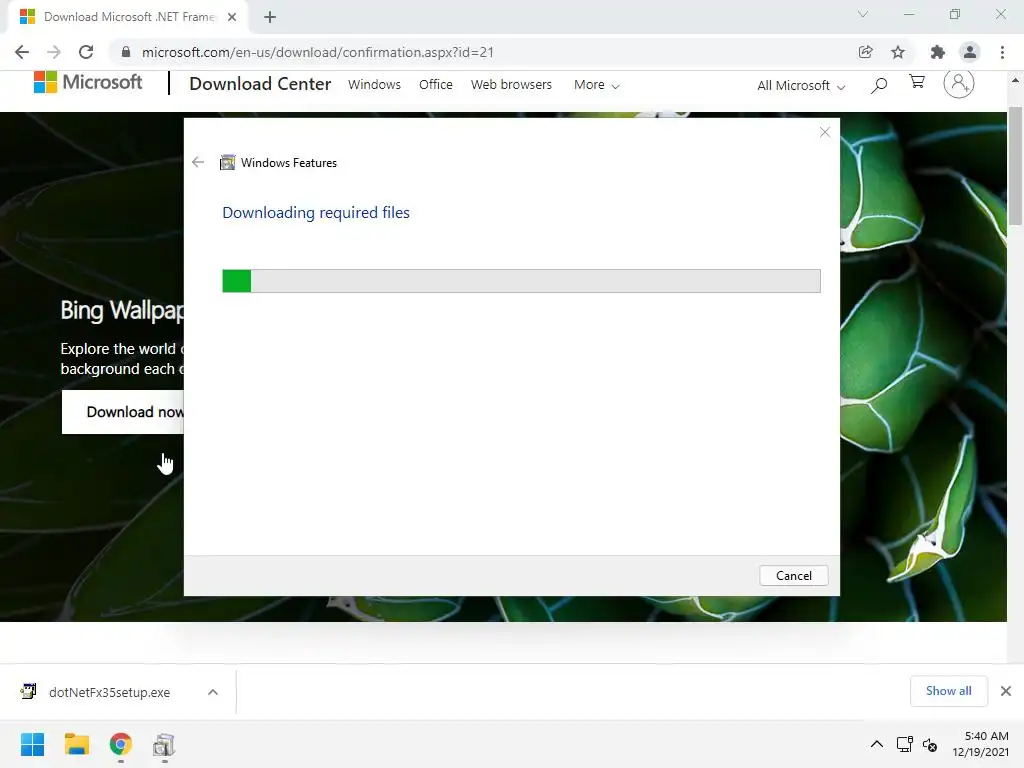1024x768 pixels.
Task: Click the Download now button
Action: click(123, 412)
